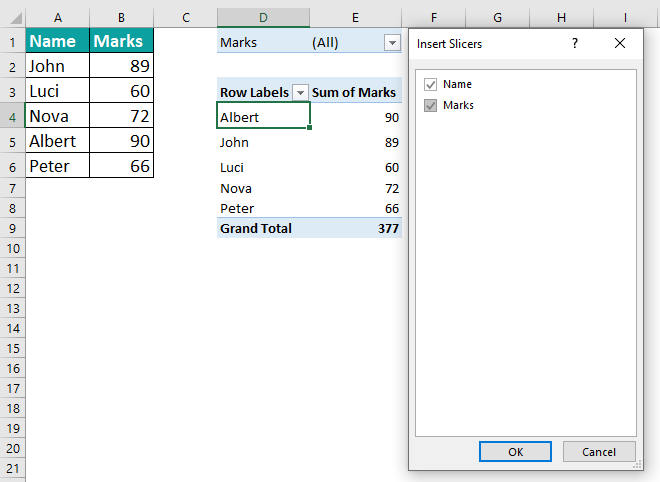The width and height of the screenshot is (660, 482).
Task: Select column C header
Action: coord(186,18)
